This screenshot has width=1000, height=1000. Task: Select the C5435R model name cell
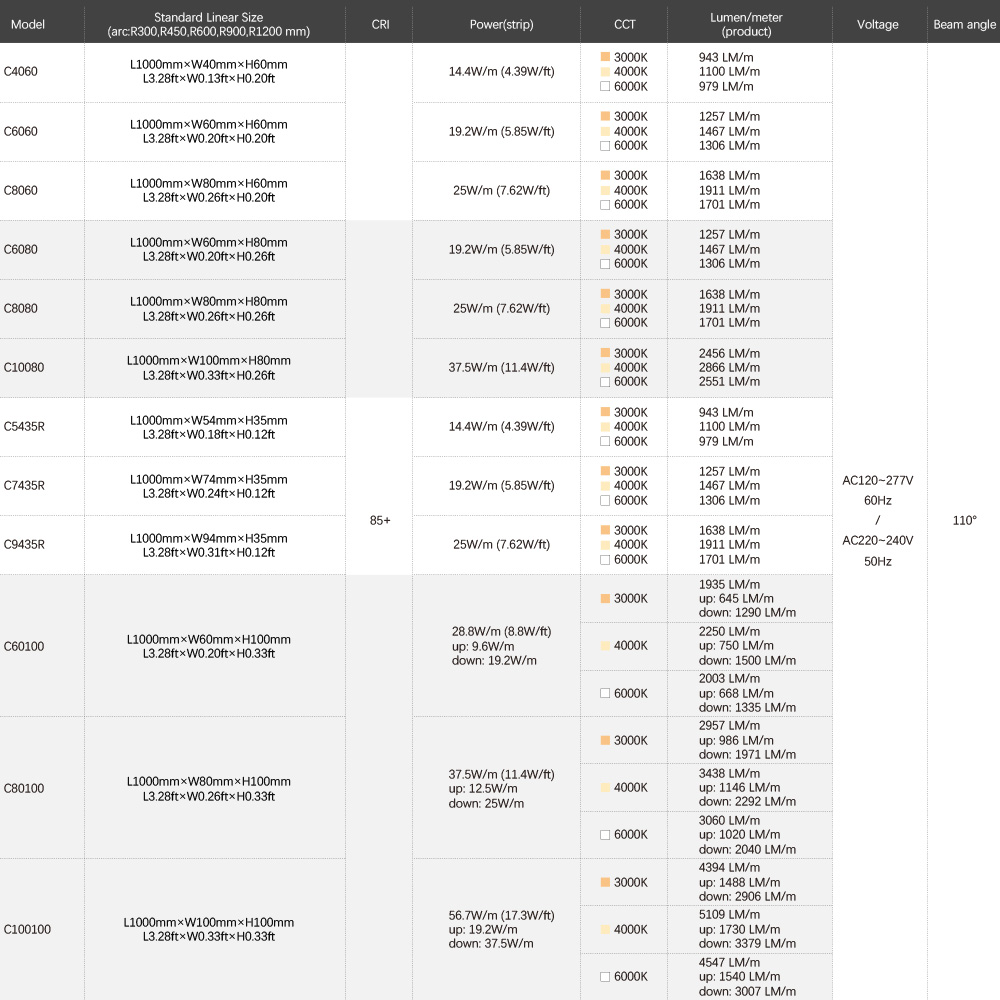click(x=24, y=427)
